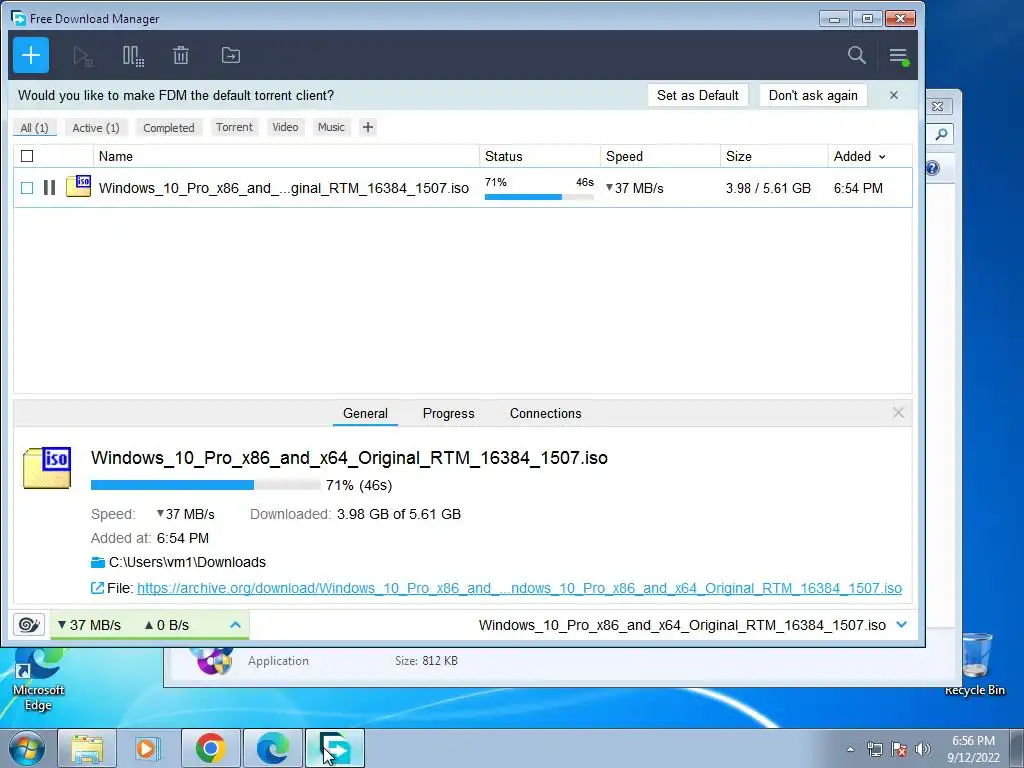Toggle snail mode speed limit icon

29,625
